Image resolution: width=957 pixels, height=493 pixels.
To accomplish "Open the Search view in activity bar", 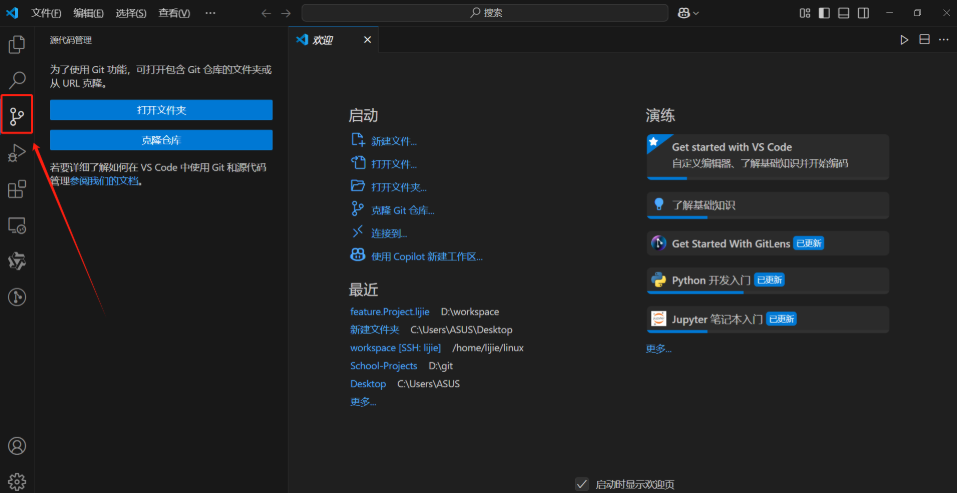I will 17,80.
